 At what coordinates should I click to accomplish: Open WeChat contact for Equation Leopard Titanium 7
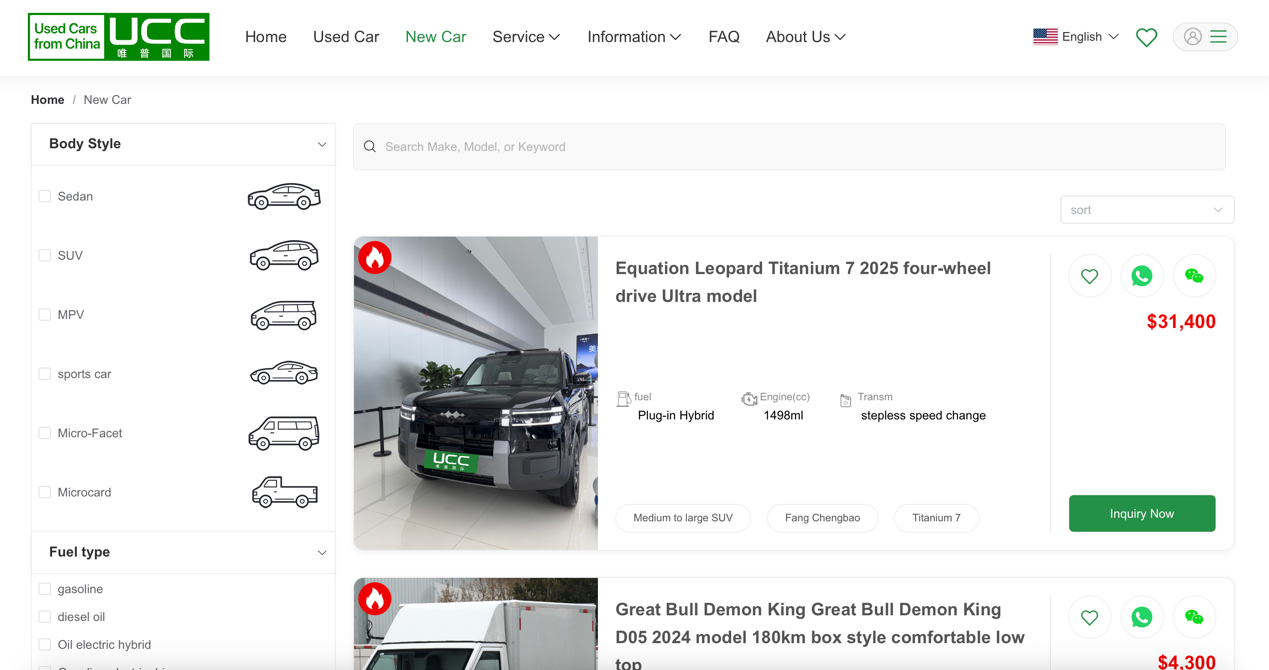pyautogui.click(x=1193, y=277)
